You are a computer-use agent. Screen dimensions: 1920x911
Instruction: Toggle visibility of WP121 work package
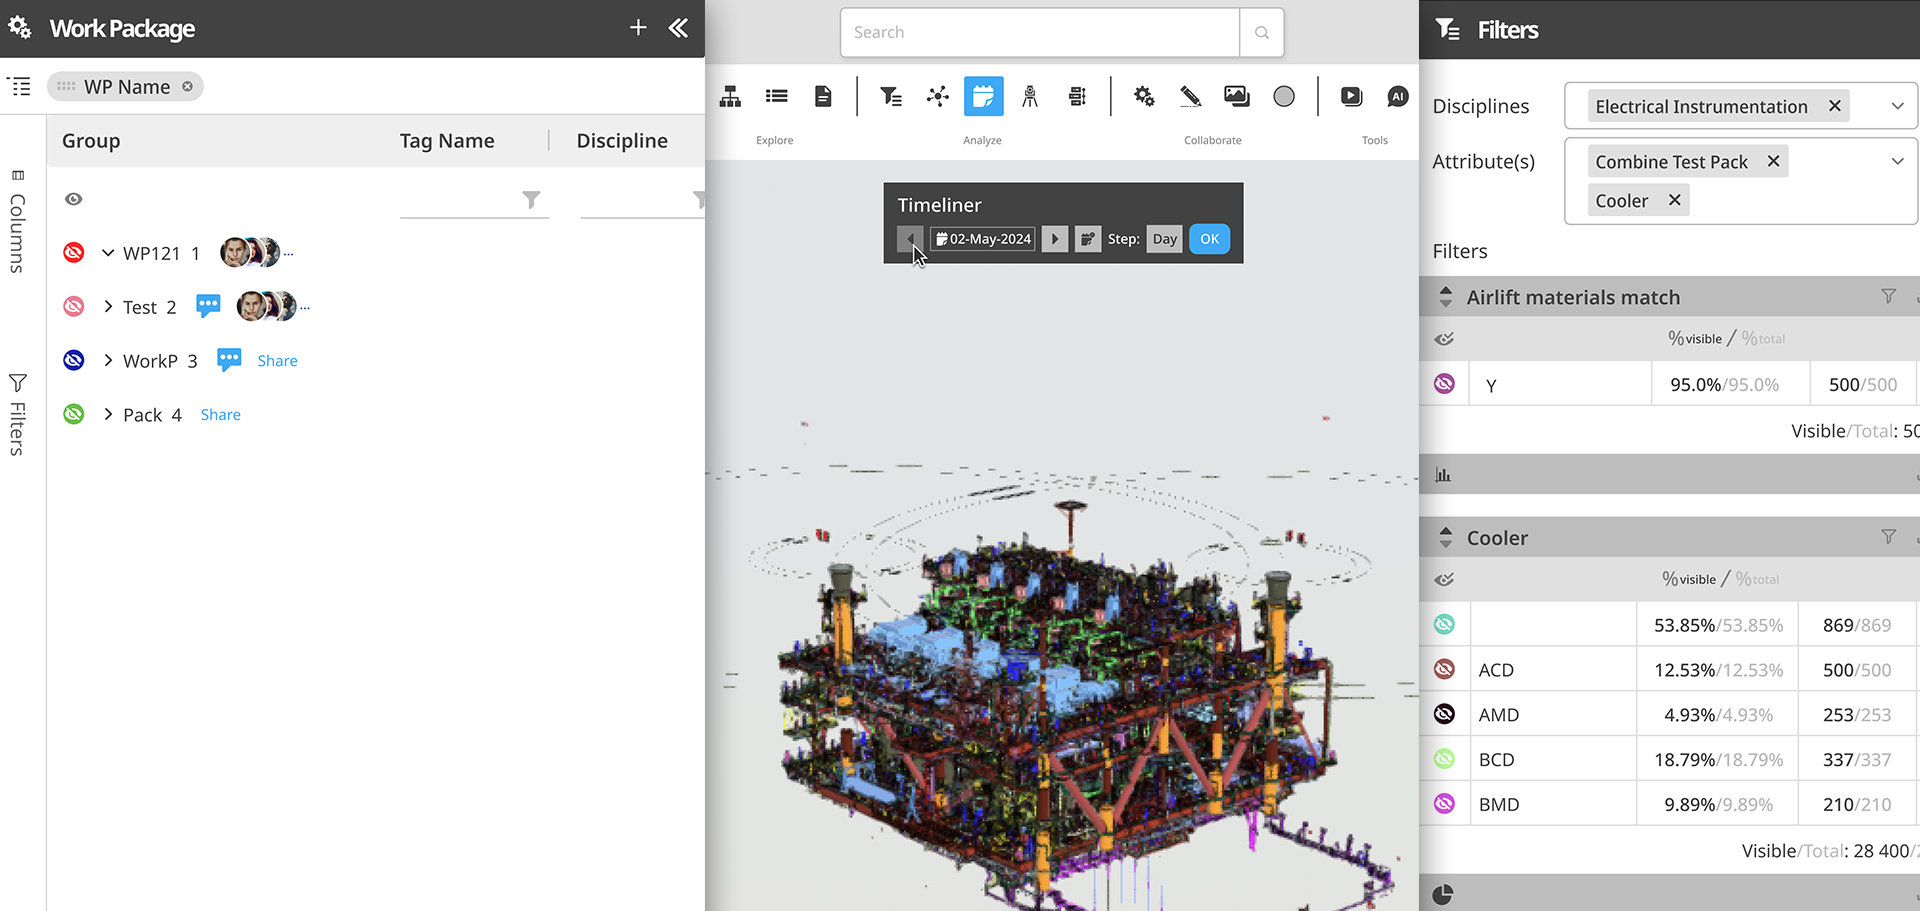[x=74, y=252]
